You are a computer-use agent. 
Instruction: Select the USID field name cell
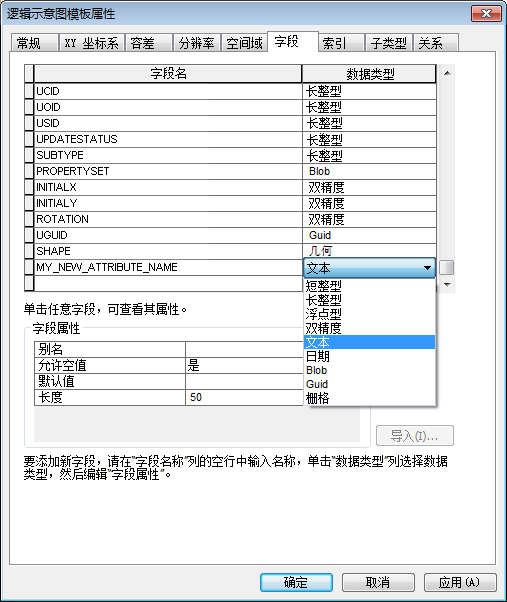[x=168, y=123]
